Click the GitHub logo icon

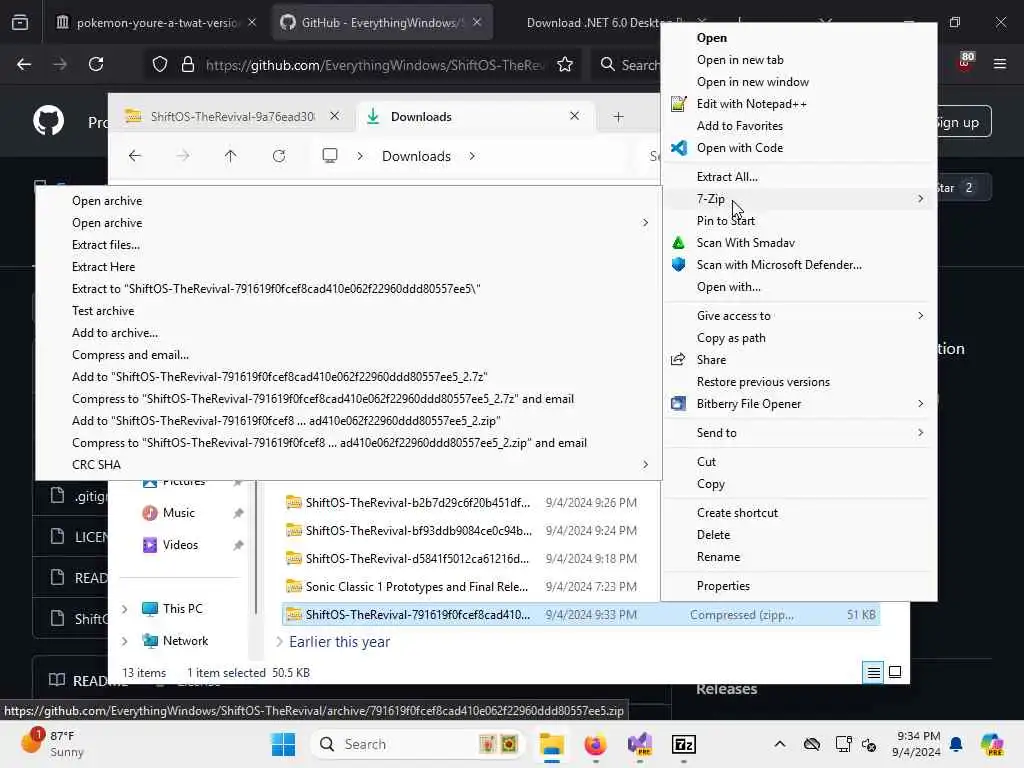point(49,121)
